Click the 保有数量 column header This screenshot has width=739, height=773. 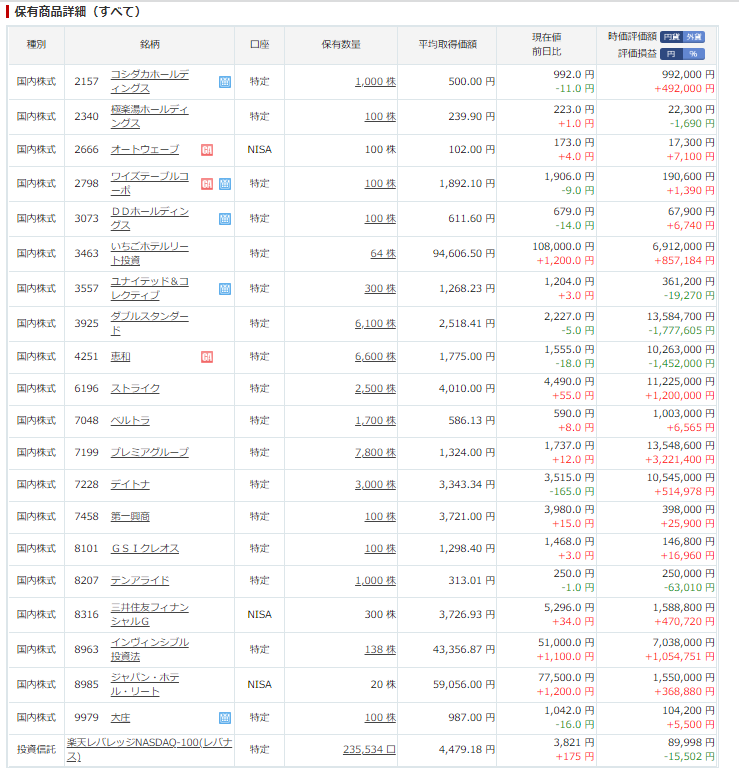click(x=341, y=44)
